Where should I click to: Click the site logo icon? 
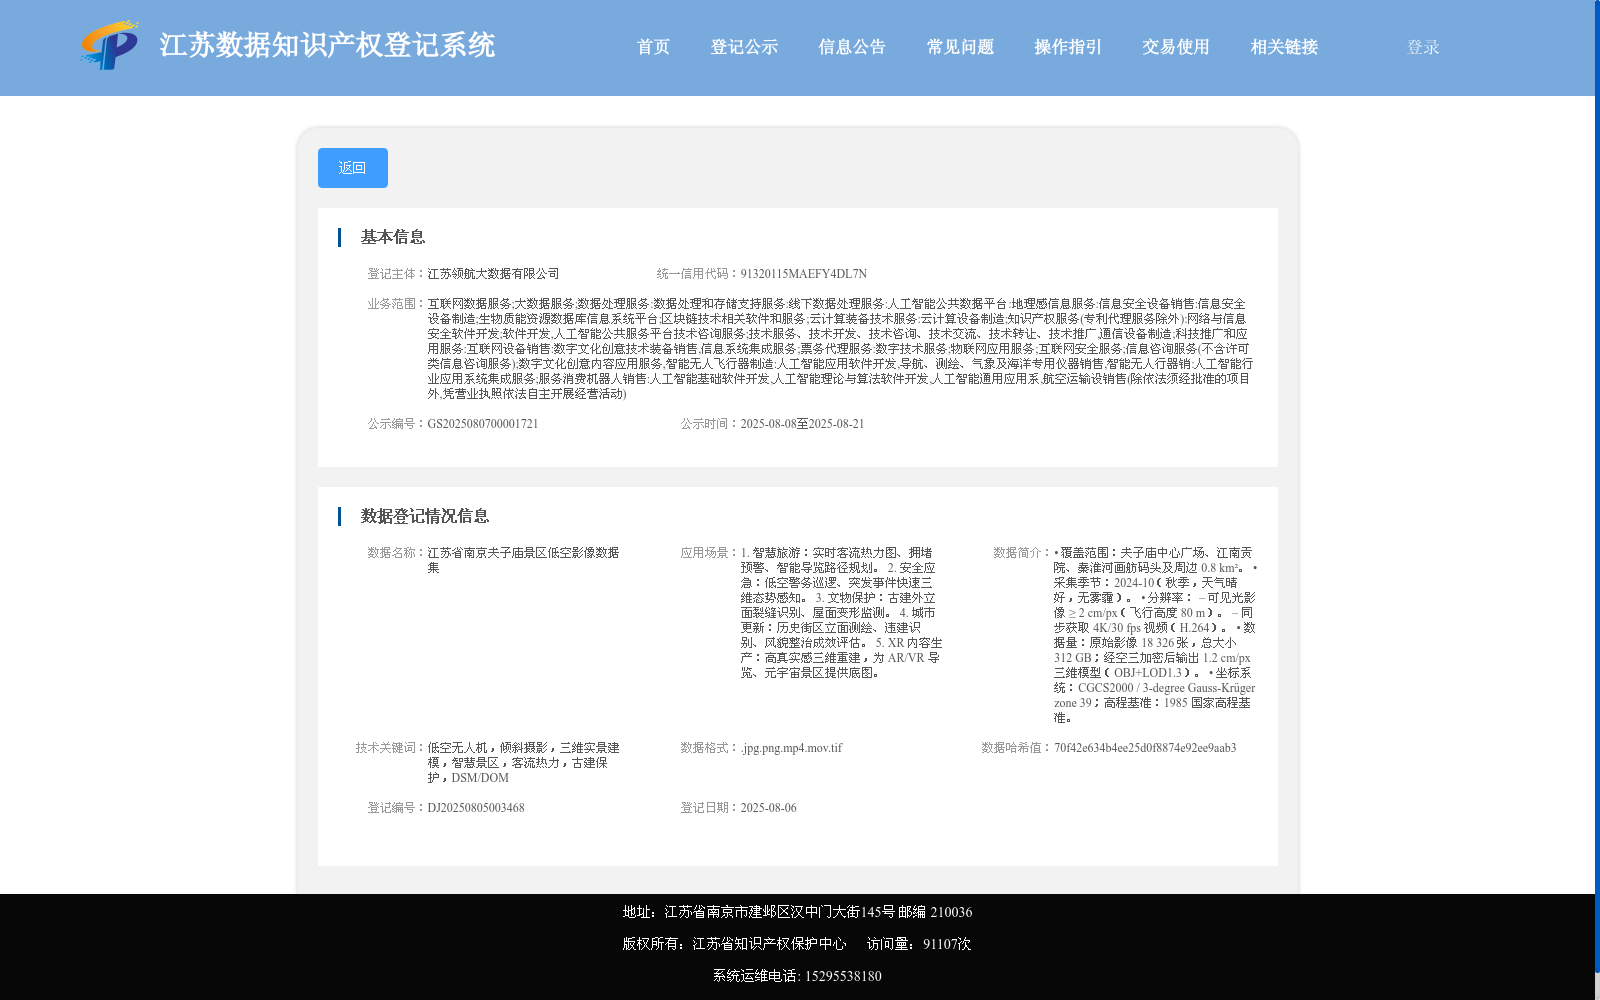pyautogui.click(x=110, y=46)
